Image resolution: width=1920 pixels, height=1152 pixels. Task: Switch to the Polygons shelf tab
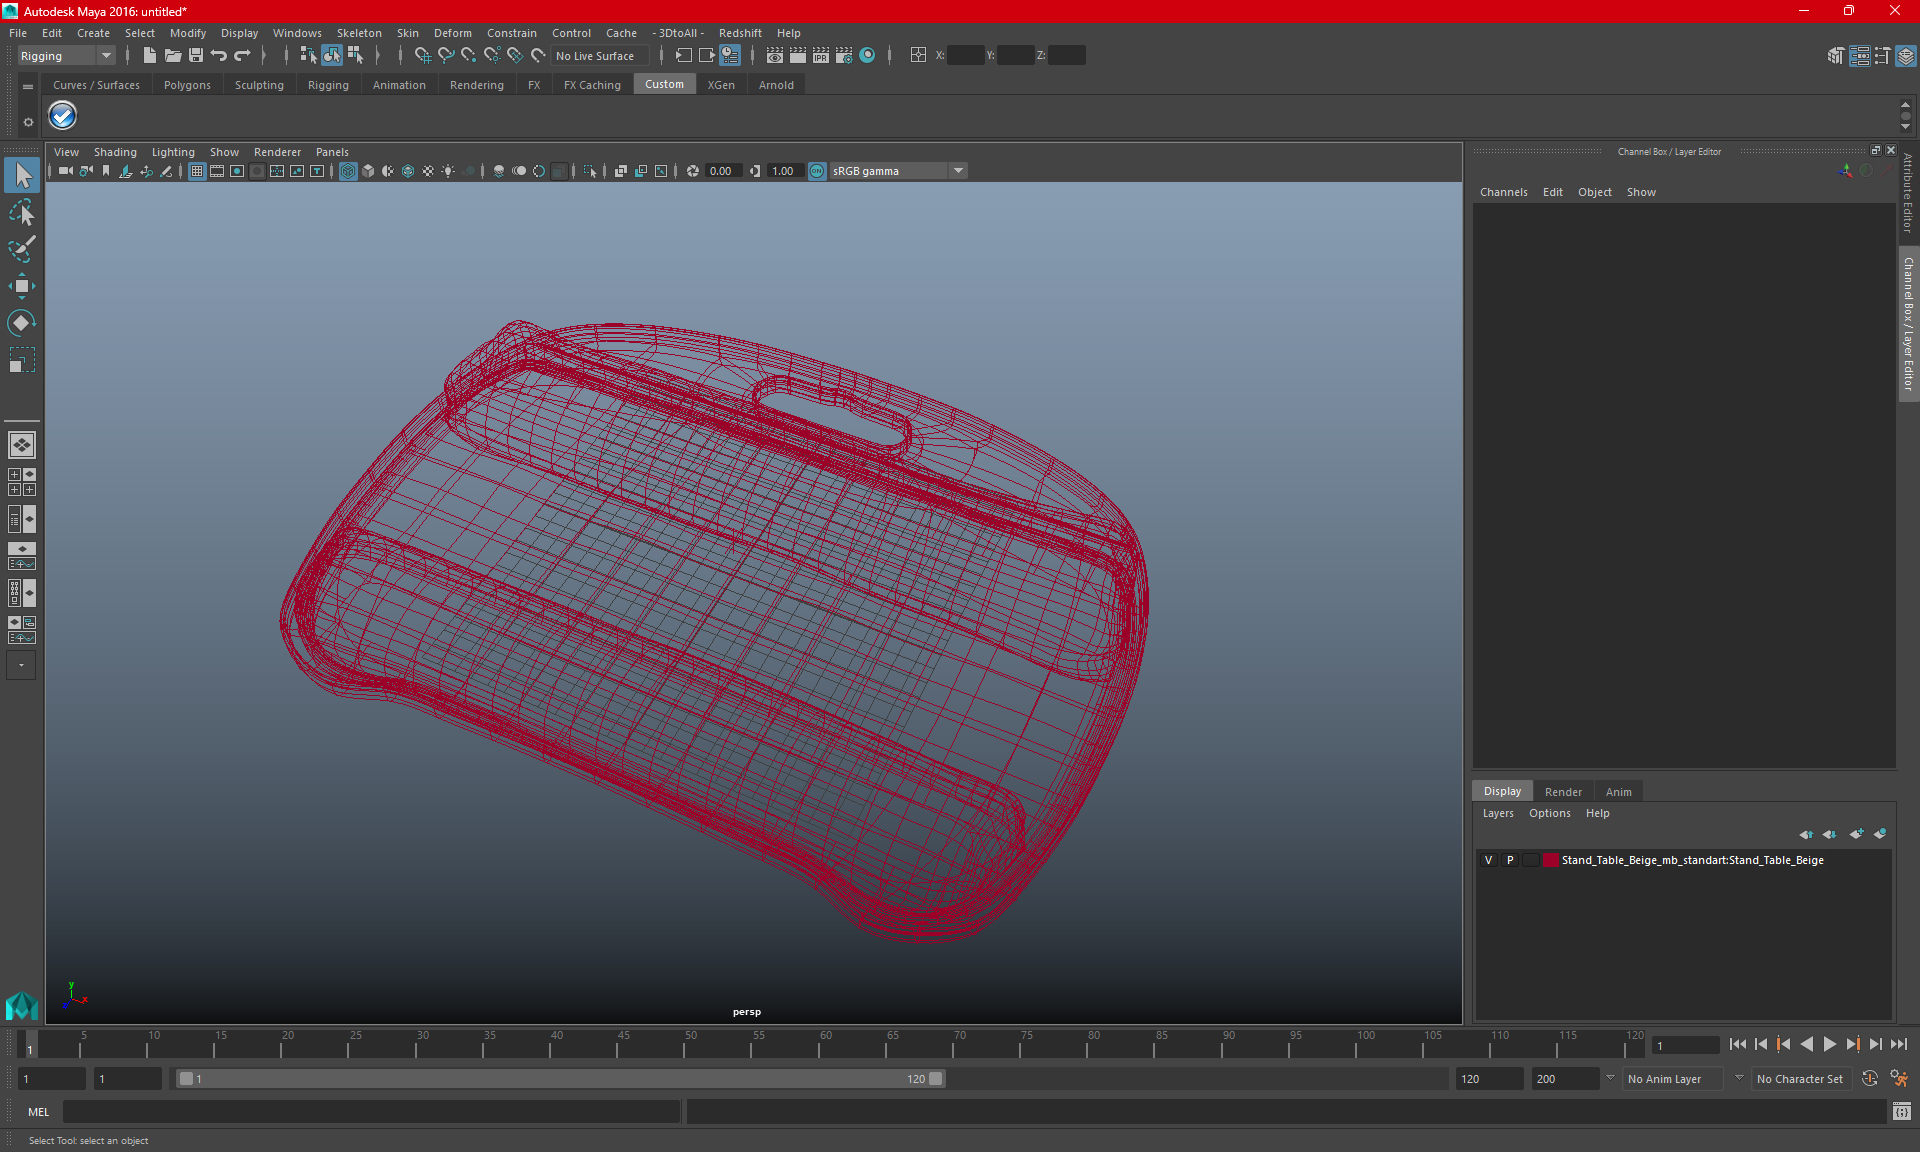point(187,85)
